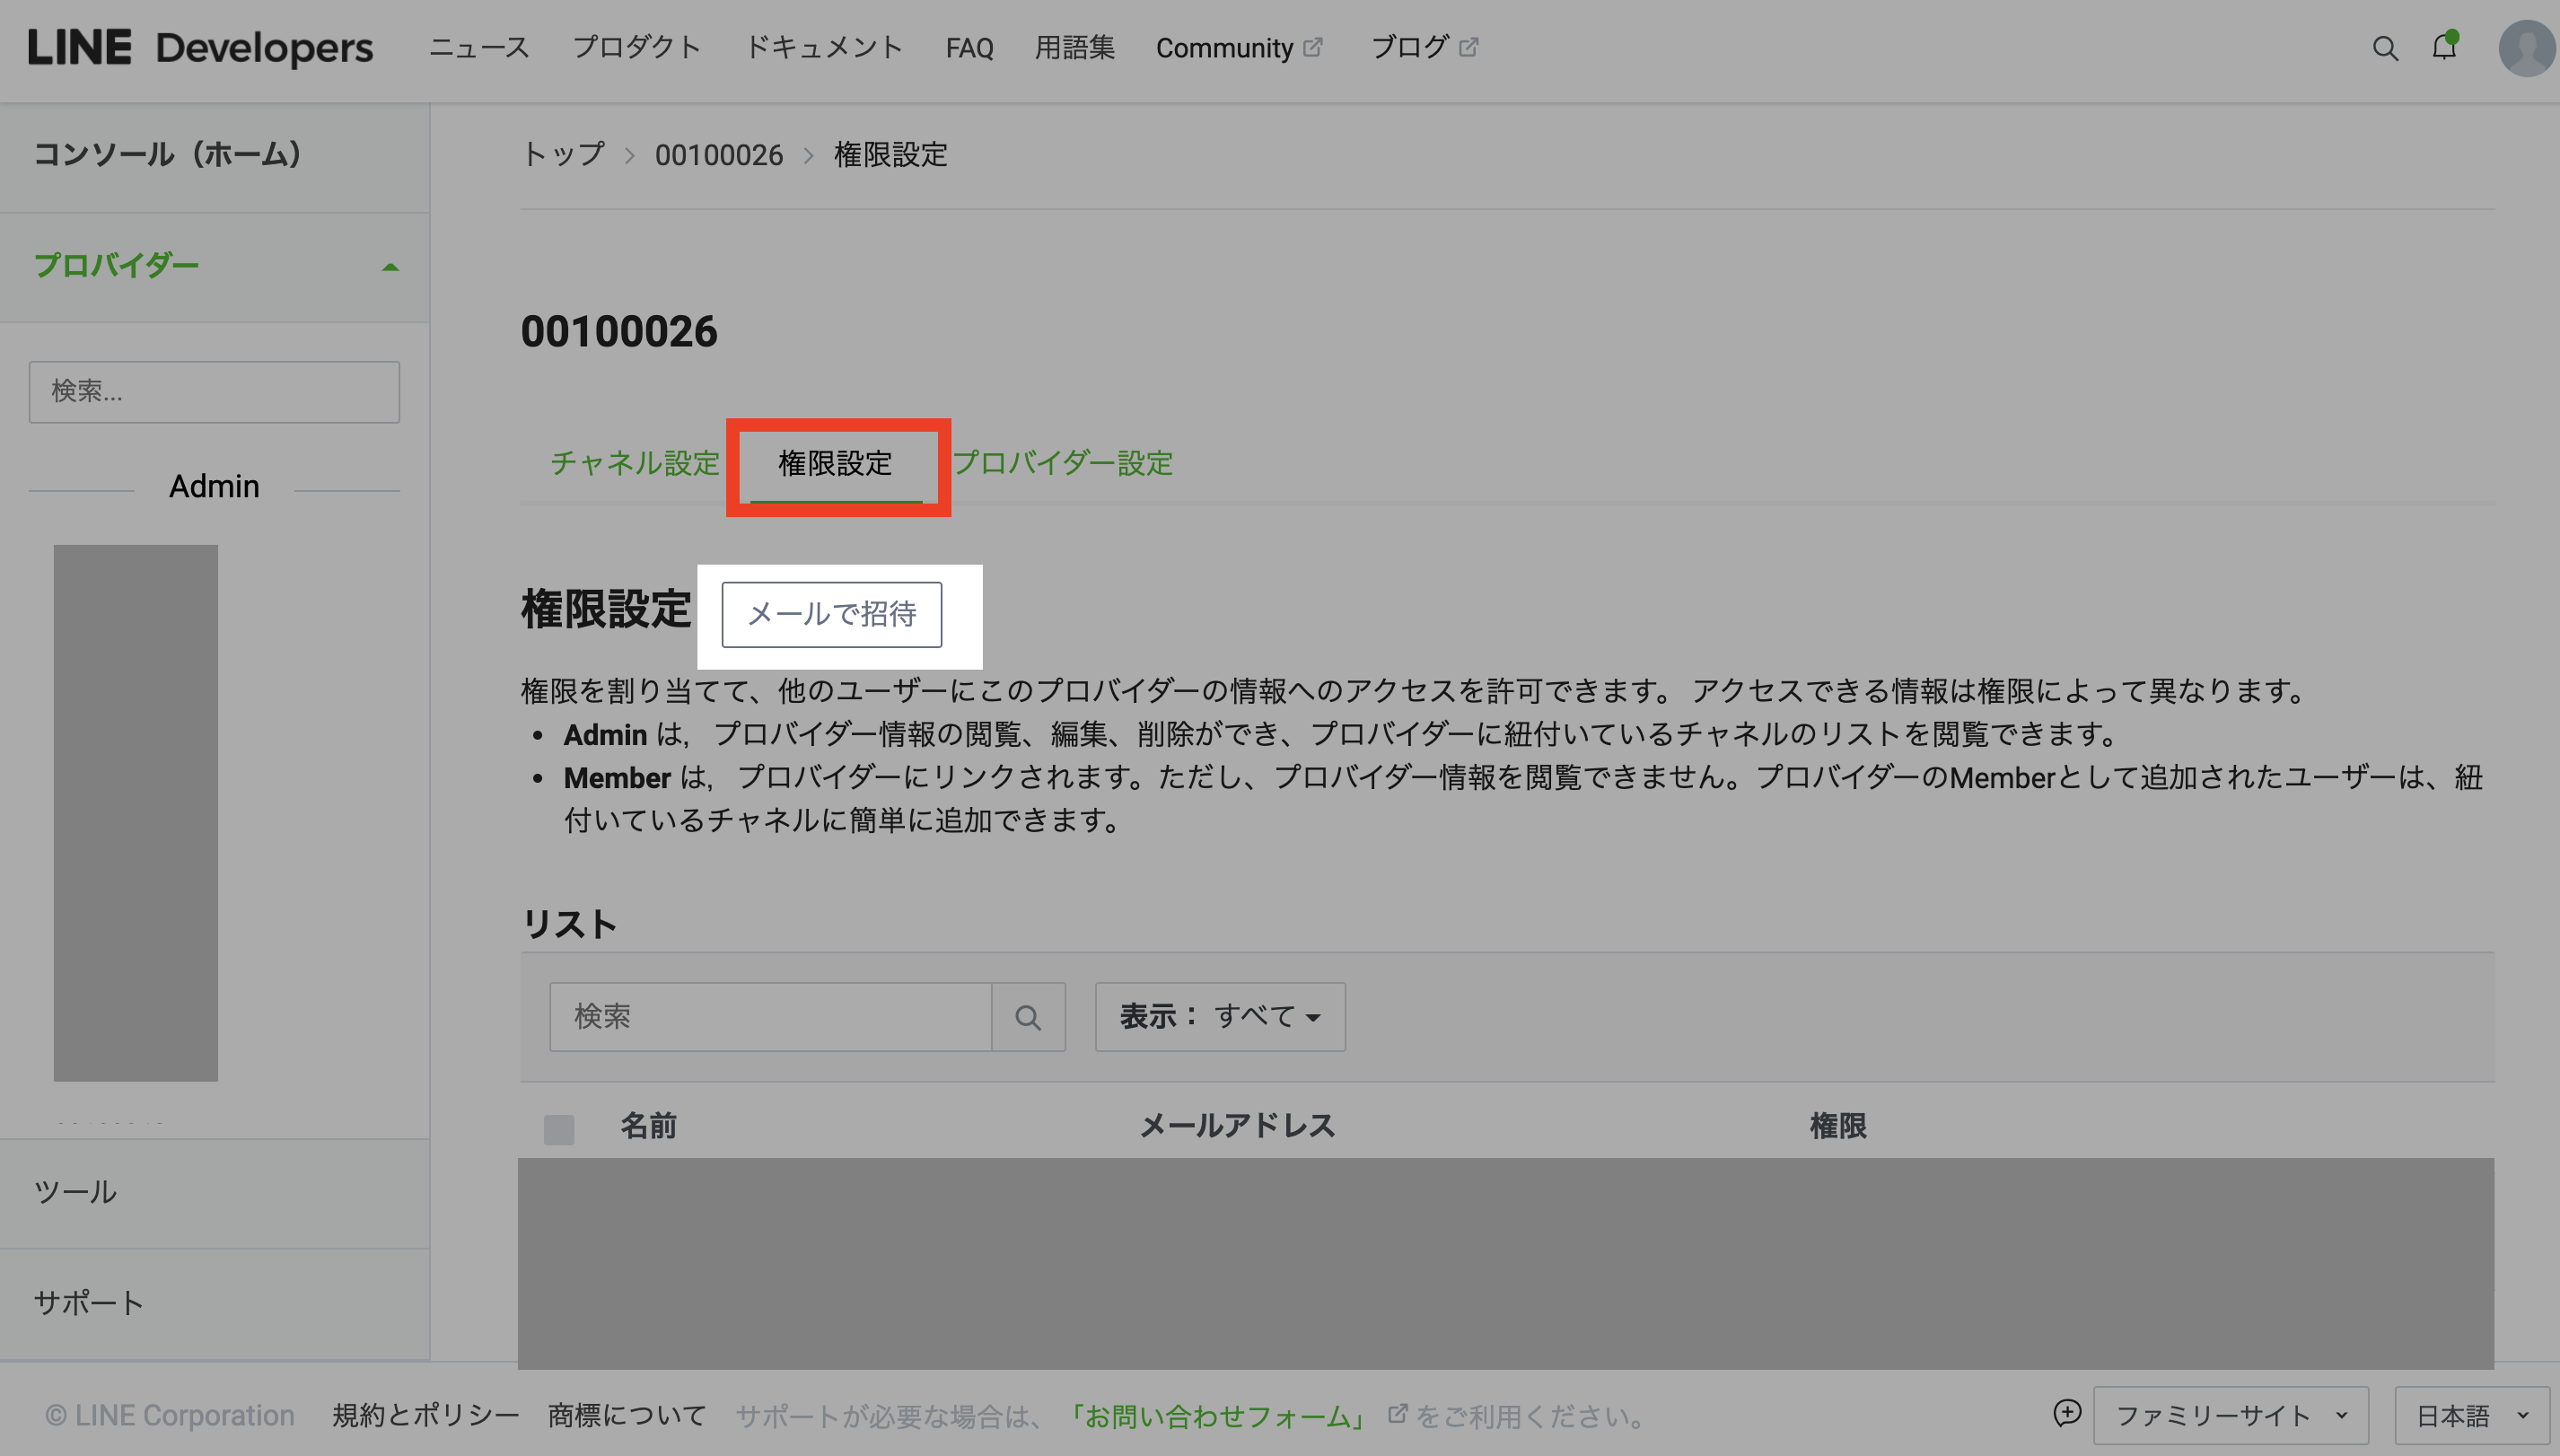Open the お問い合わせフォーム link

[1216, 1416]
